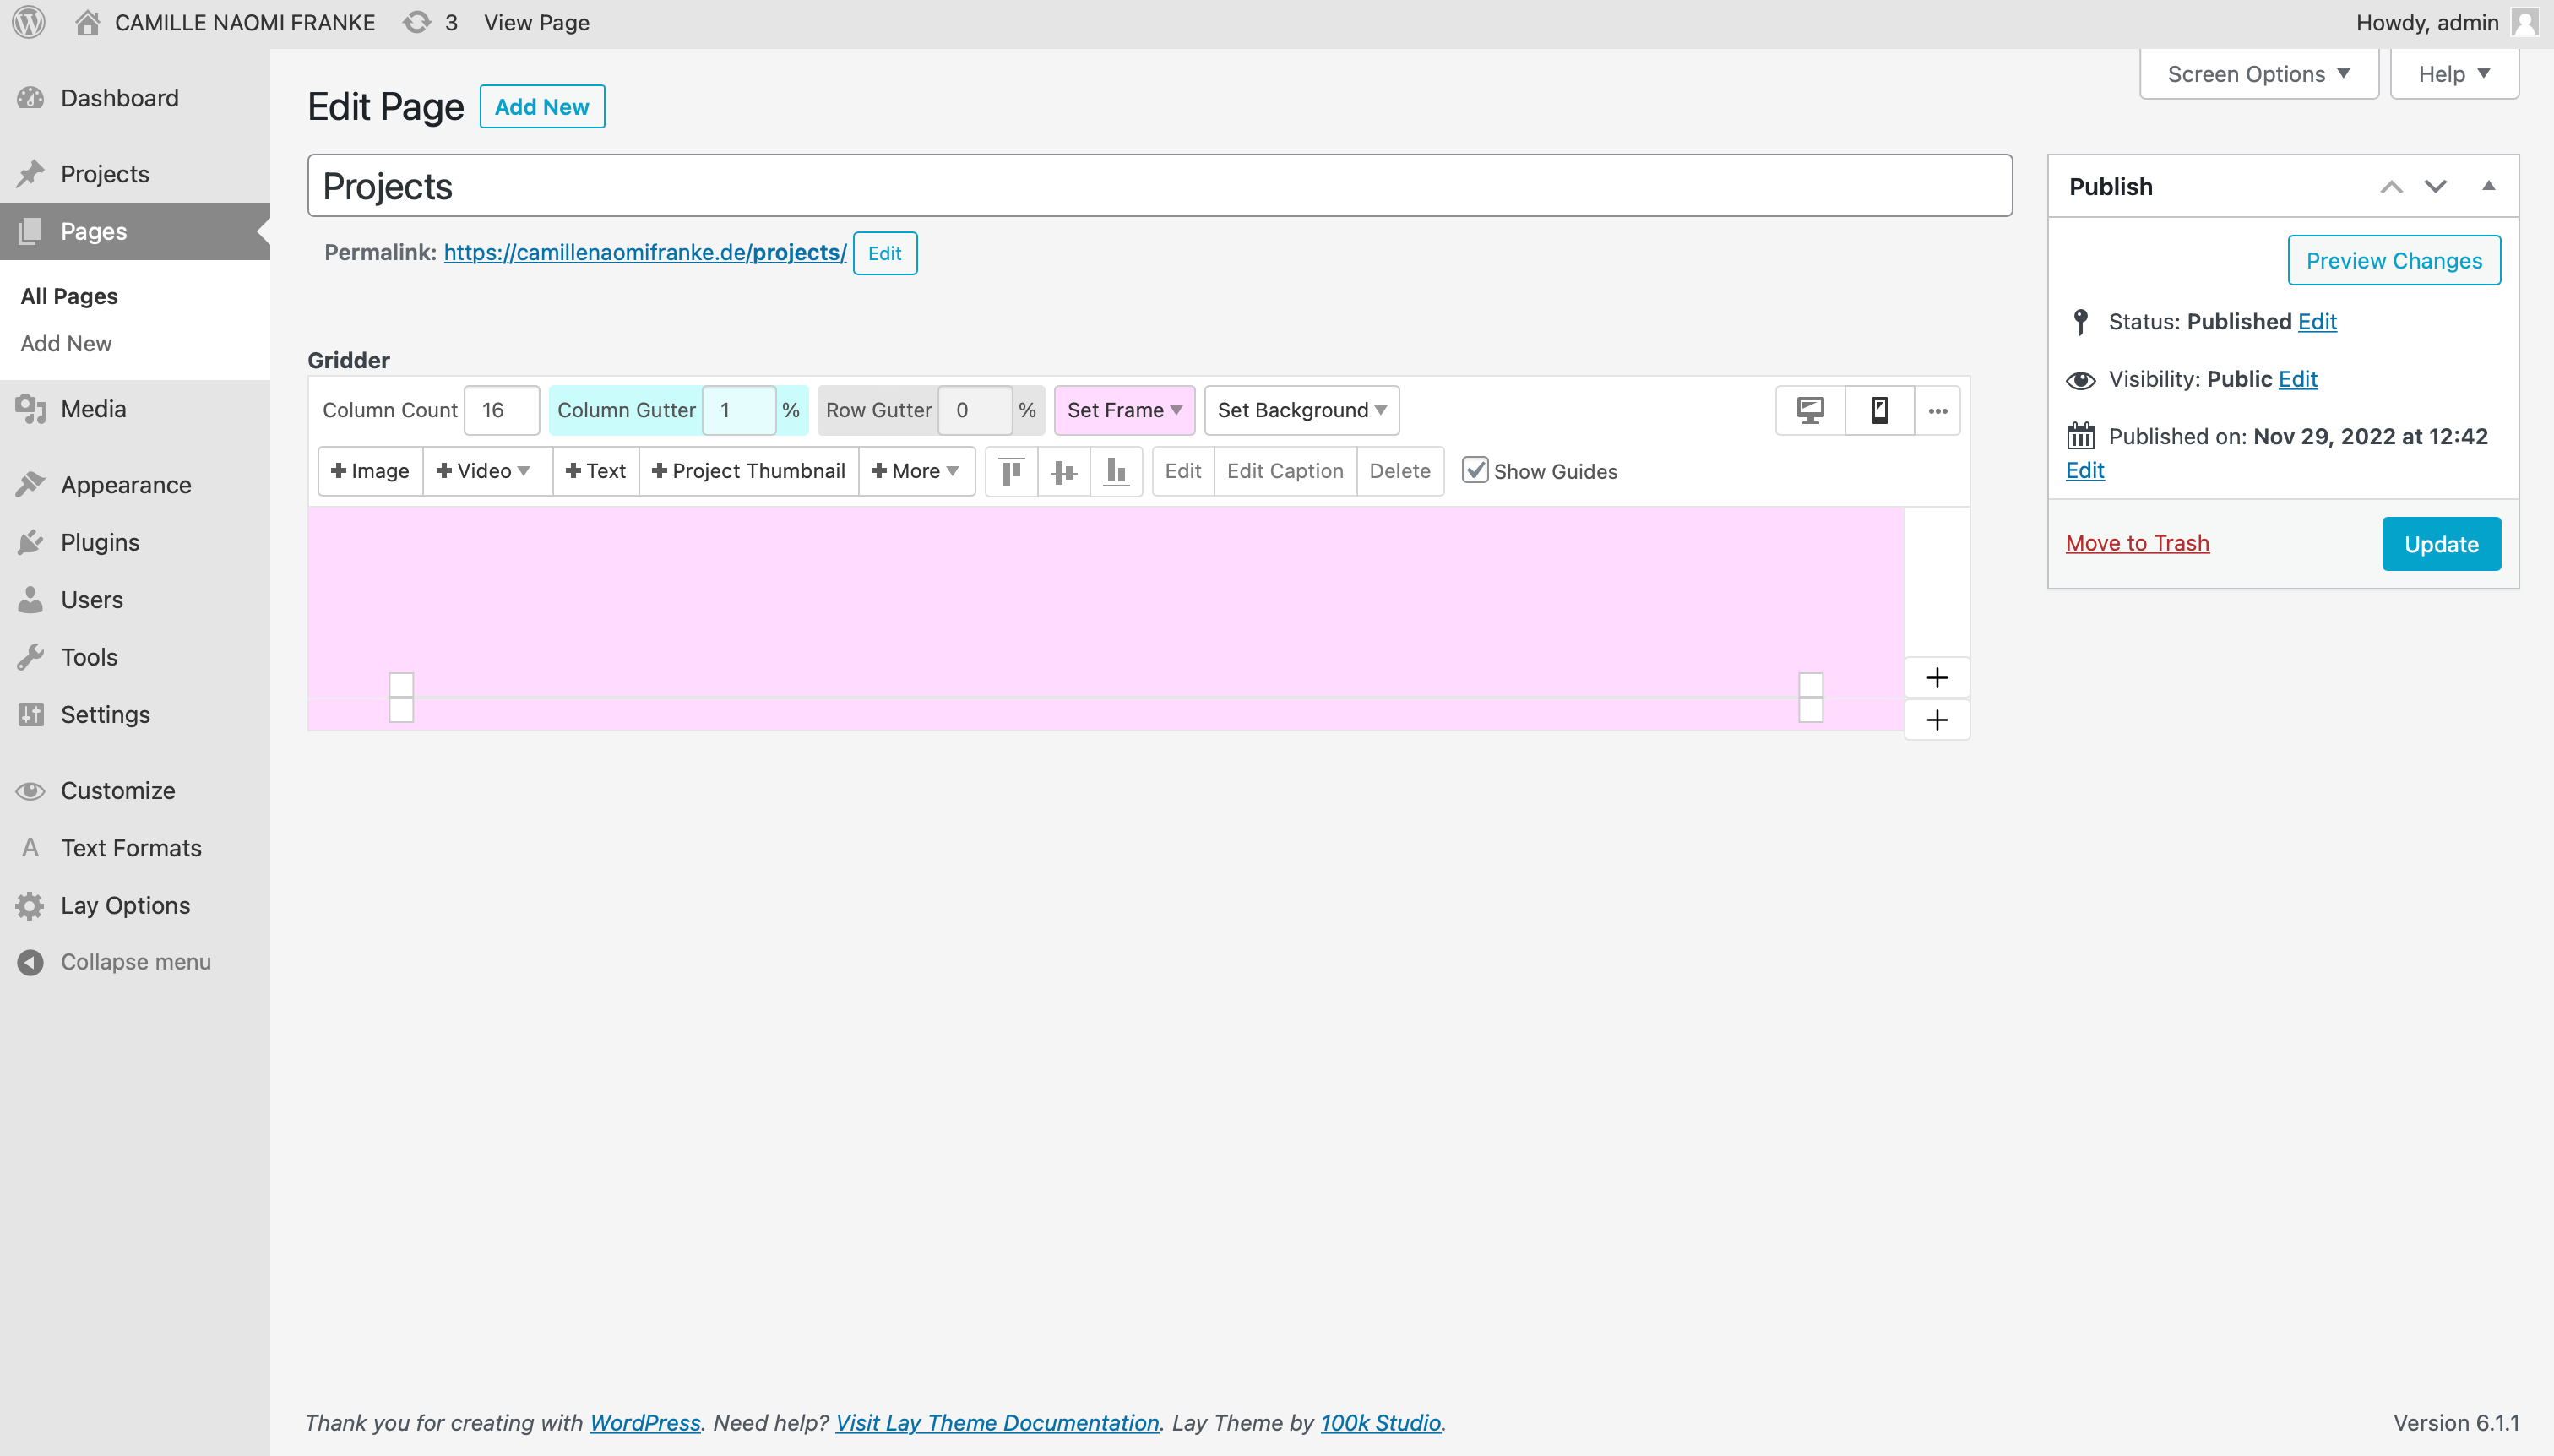This screenshot has height=1456, width=2554.
Task: Toggle the Show Guides checkbox
Action: (1475, 470)
